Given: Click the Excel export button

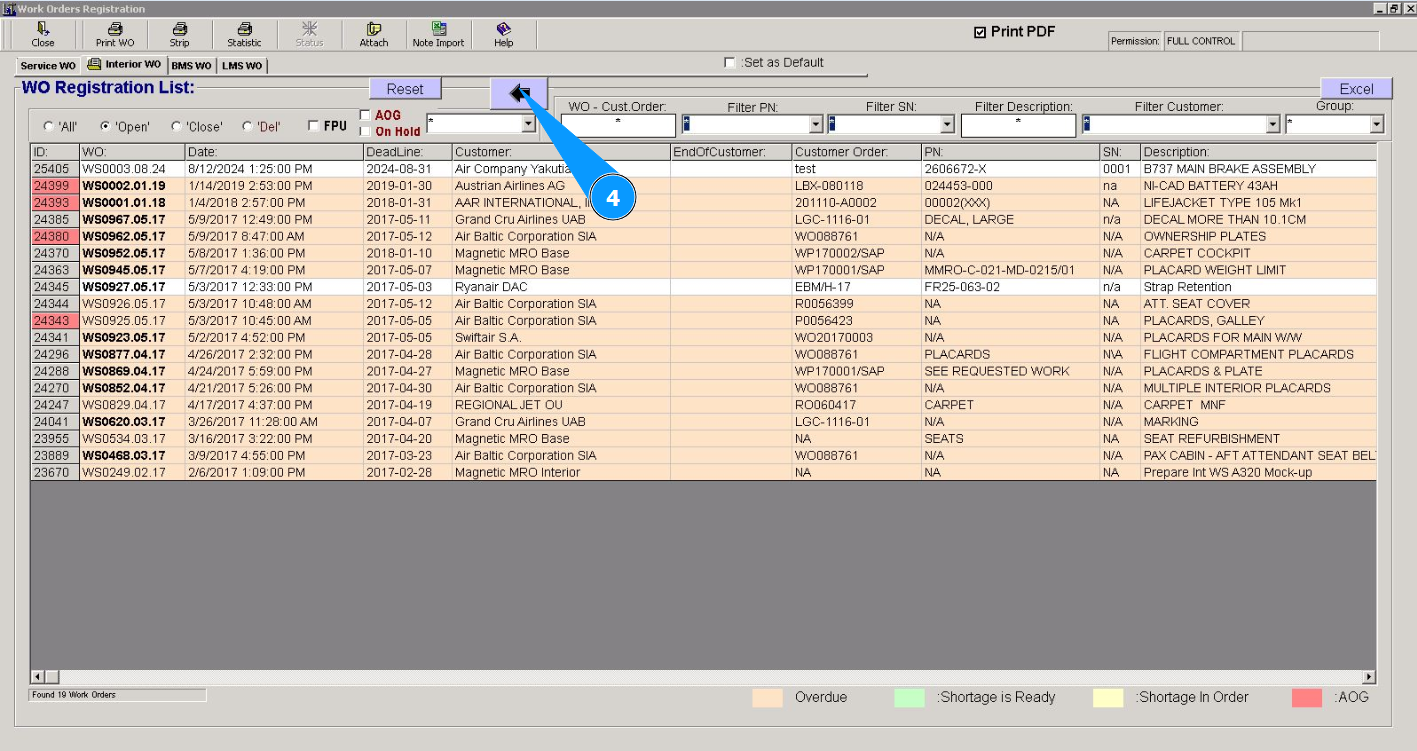Looking at the screenshot, I should point(1356,89).
